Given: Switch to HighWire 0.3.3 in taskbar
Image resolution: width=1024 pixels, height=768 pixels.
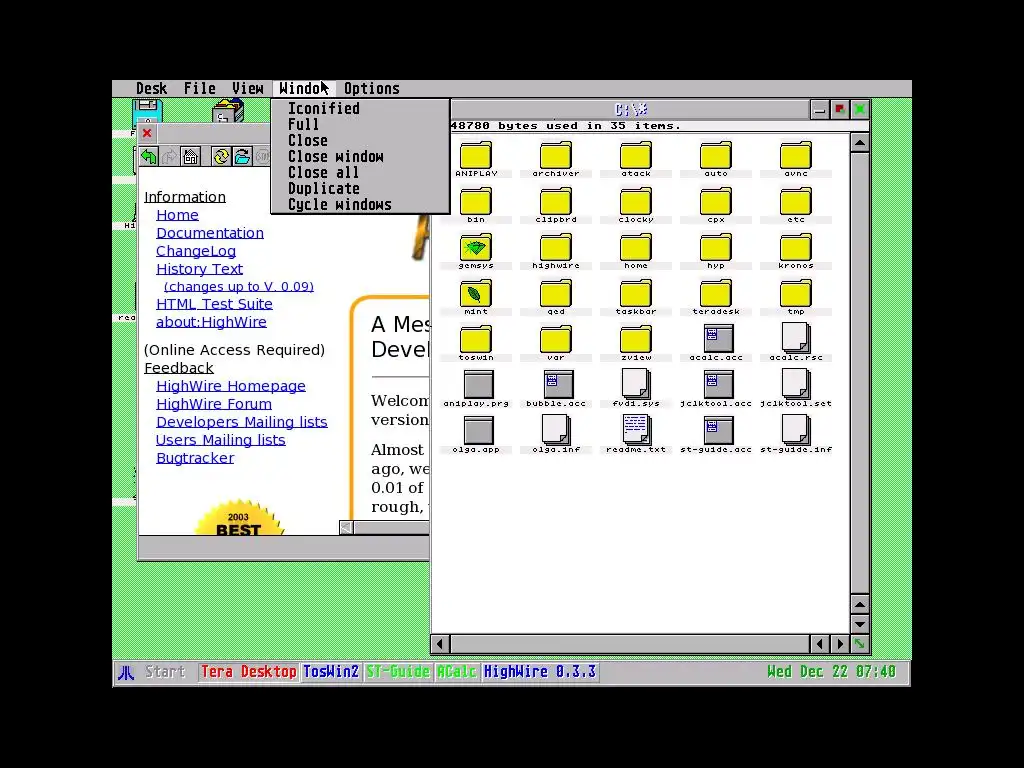Looking at the screenshot, I should 539,672.
